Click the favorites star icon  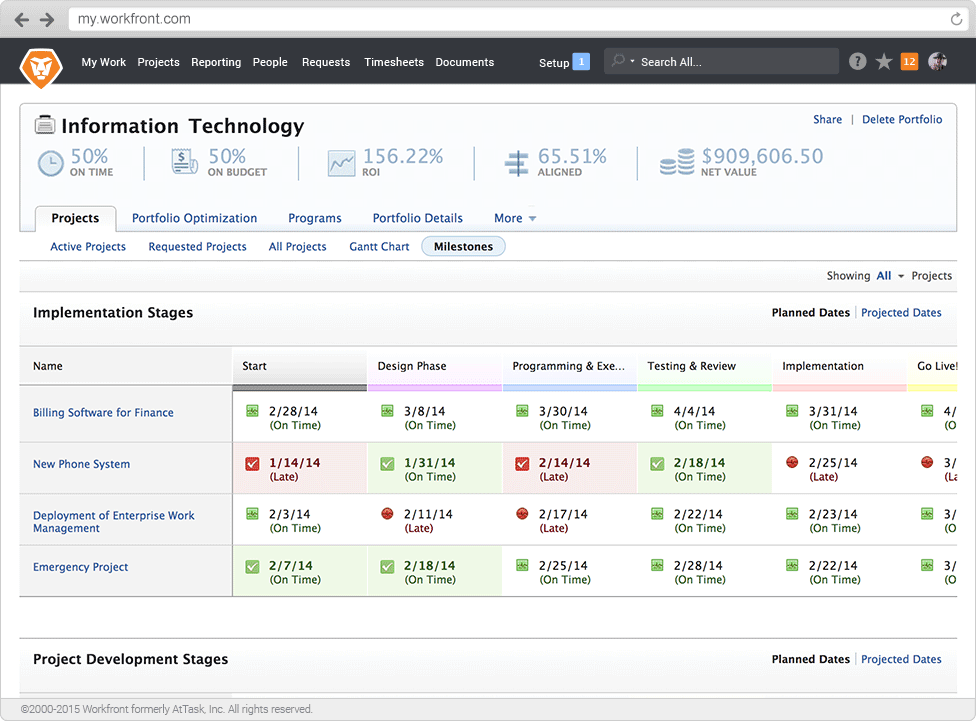(884, 62)
